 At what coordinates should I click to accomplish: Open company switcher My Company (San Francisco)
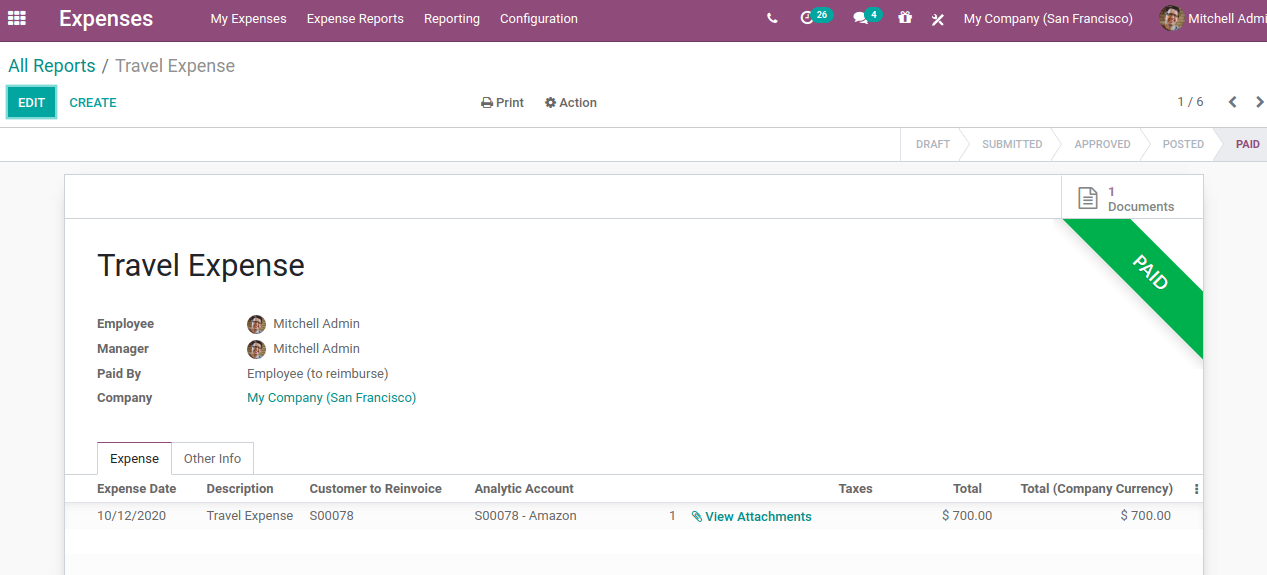(x=1048, y=19)
